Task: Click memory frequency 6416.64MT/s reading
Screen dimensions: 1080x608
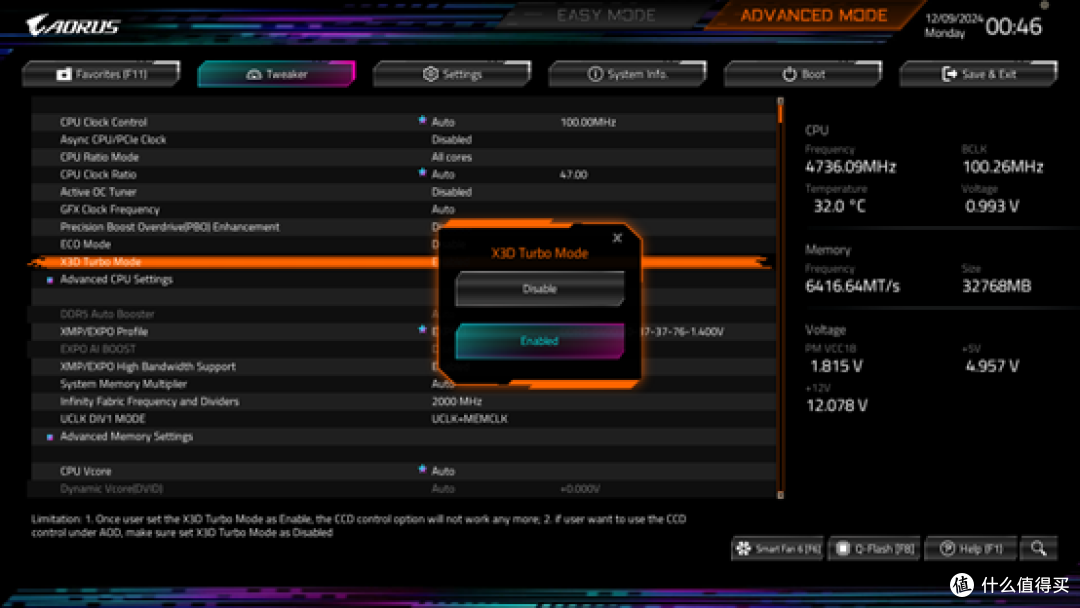Action: [x=853, y=286]
